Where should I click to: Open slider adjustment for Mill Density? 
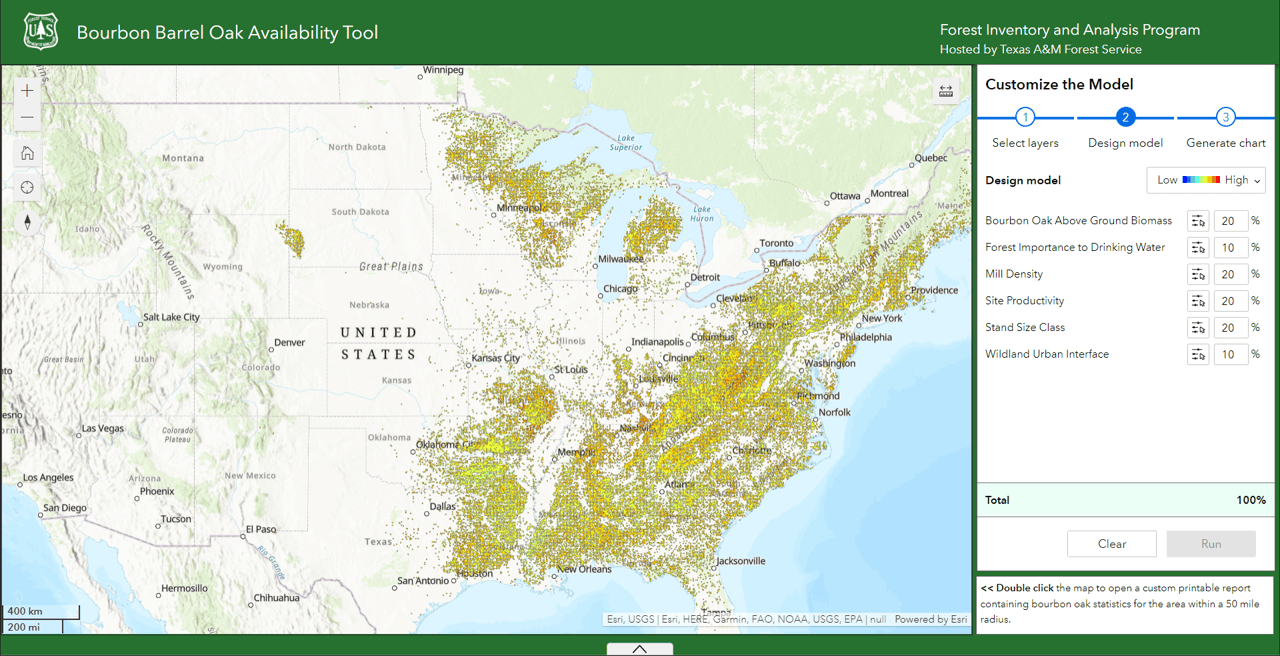pos(1198,273)
